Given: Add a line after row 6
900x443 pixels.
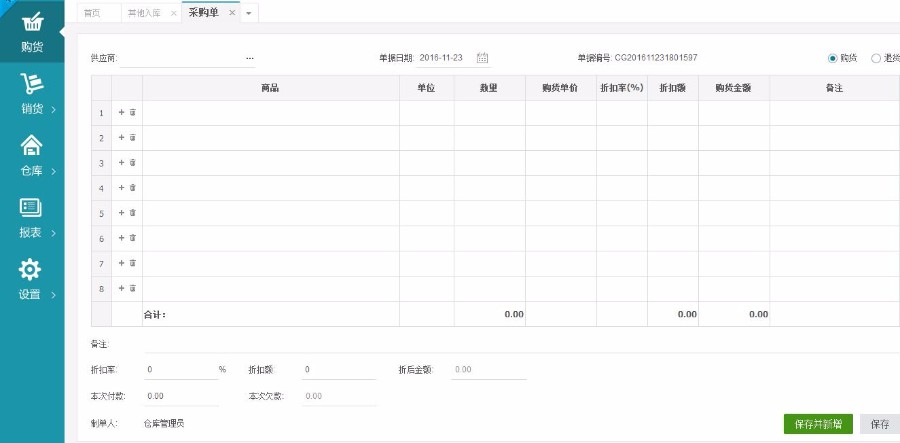Looking at the screenshot, I should coord(121,238).
